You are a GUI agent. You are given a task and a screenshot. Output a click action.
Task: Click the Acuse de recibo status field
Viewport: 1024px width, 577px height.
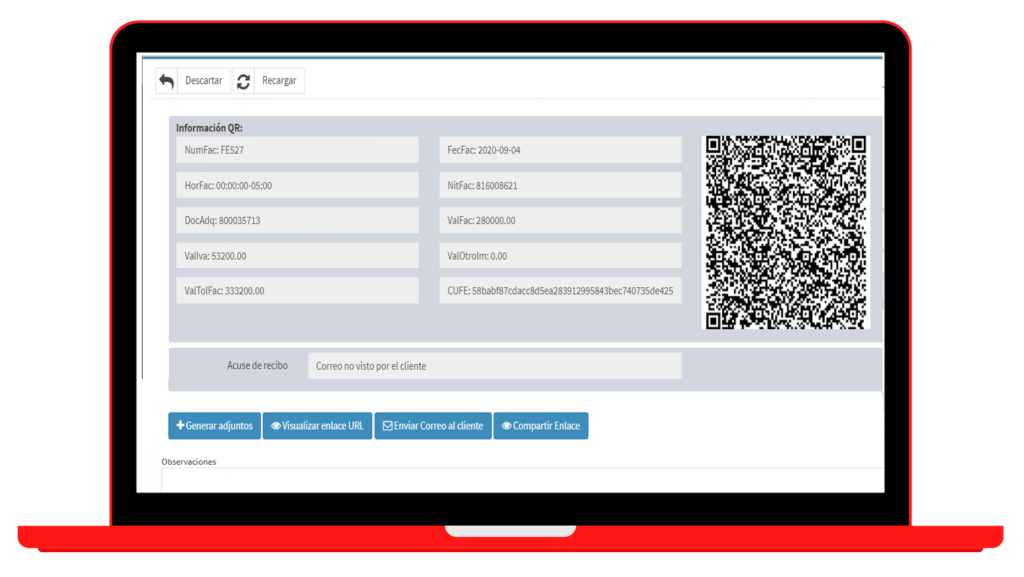pyautogui.click(x=495, y=366)
